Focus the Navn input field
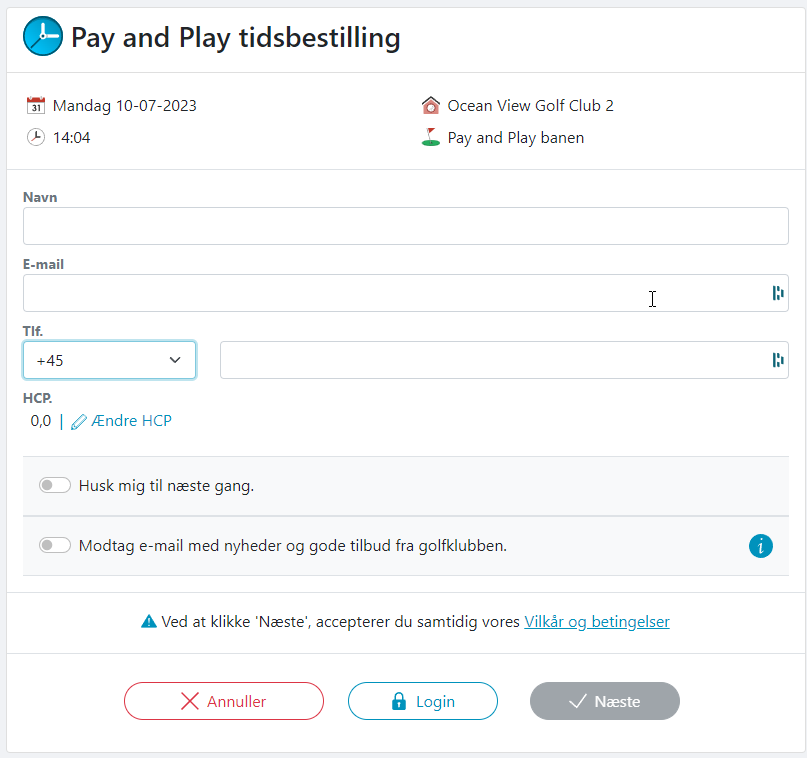 [x=405, y=226]
